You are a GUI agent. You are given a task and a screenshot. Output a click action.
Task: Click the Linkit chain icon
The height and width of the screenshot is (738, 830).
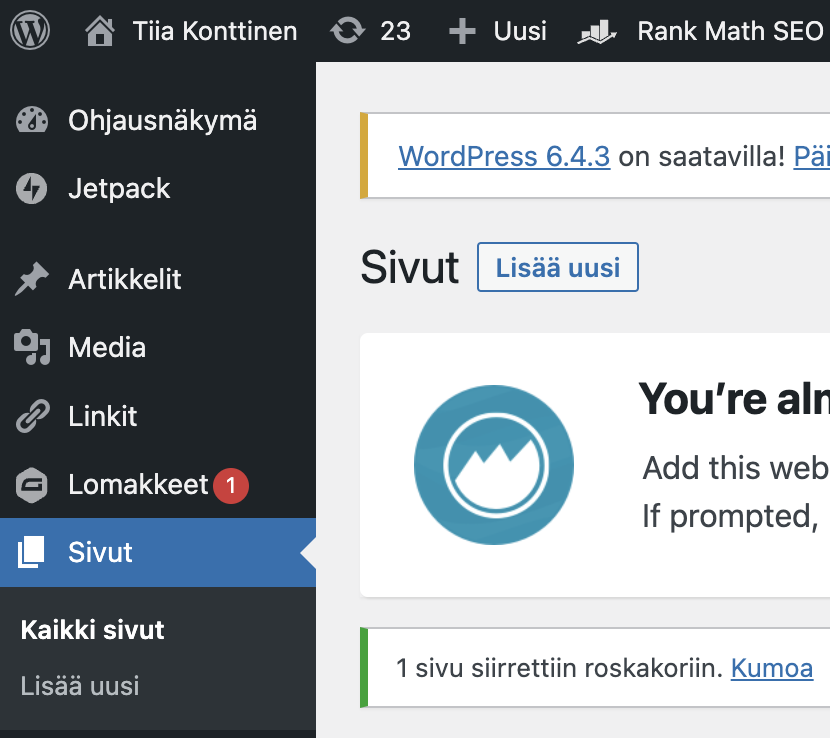coord(32,417)
